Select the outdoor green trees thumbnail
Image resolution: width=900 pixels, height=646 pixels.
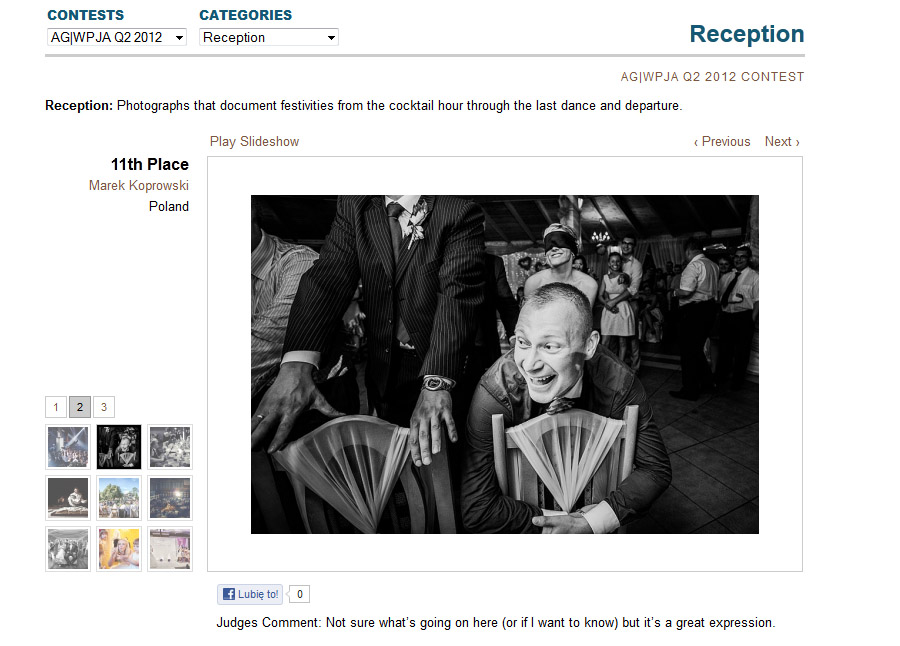tap(119, 498)
